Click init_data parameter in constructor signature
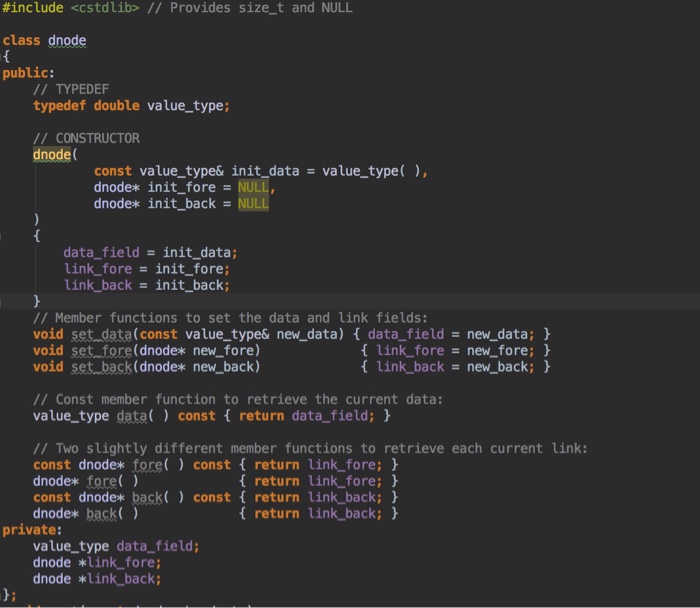Screen dimensions: 700x608 click(x=265, y=171)
